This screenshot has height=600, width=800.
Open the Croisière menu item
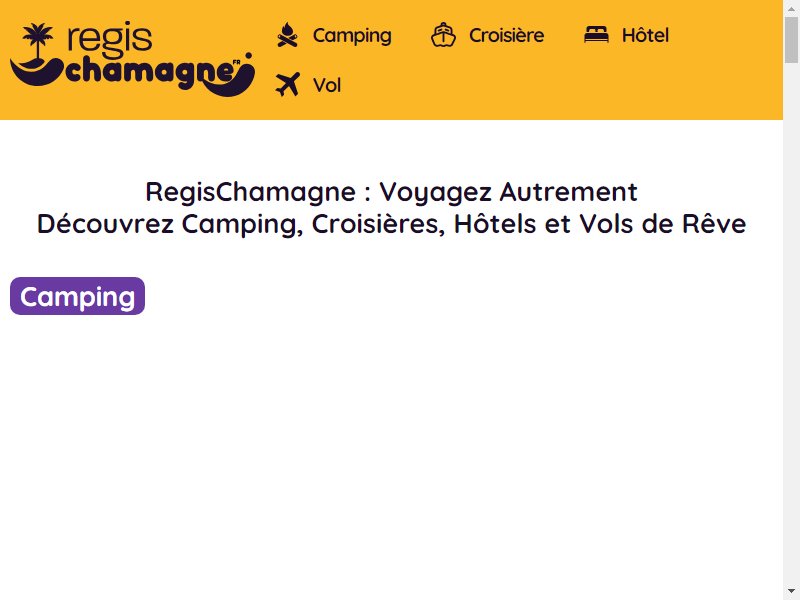point(507,35)
